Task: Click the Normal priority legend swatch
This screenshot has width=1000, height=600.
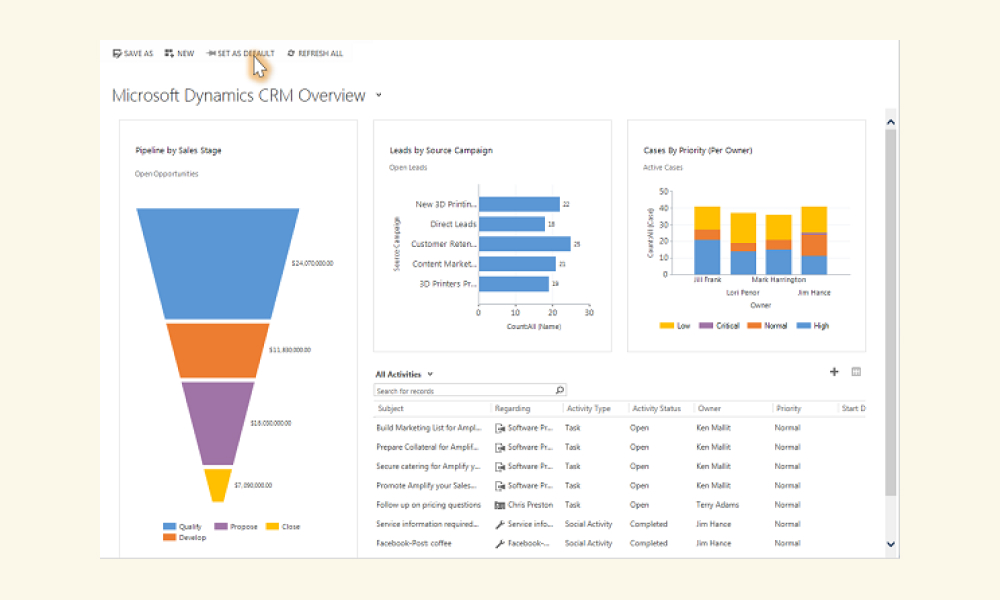Action: click(x=754, y=325)
